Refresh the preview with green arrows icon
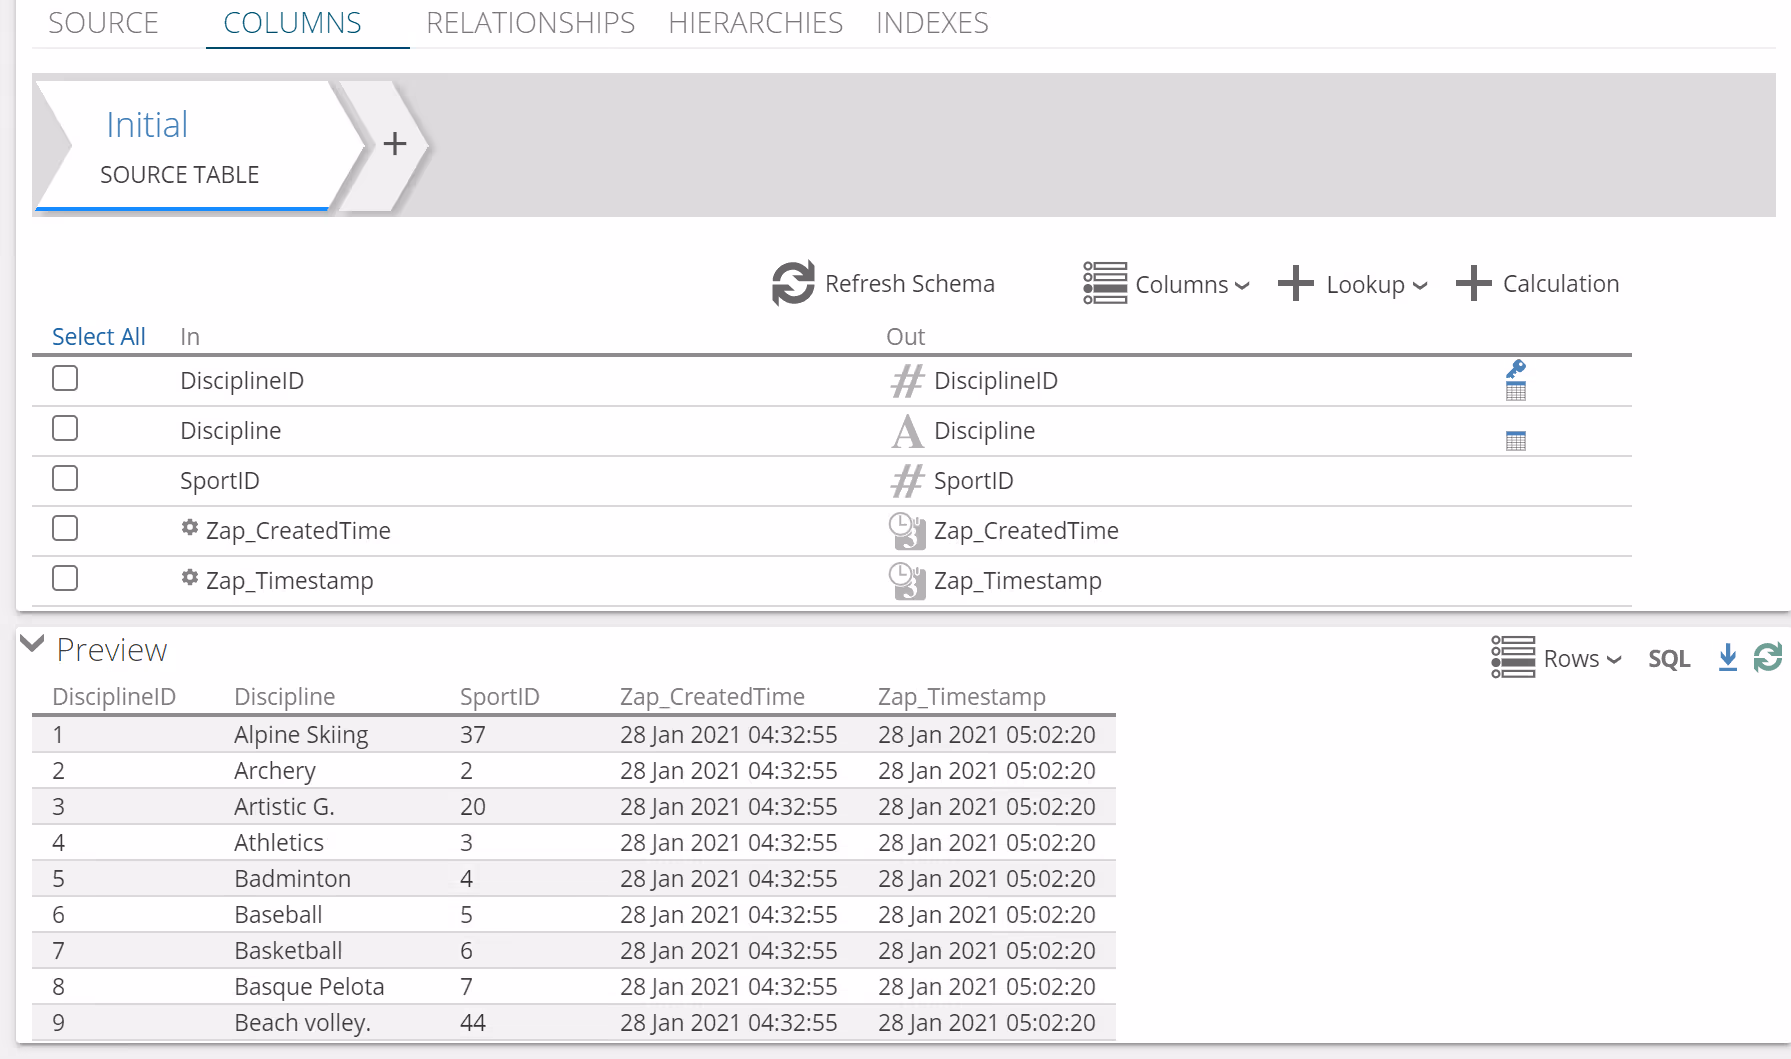1791x1059 pixels. click(1767, 658)
